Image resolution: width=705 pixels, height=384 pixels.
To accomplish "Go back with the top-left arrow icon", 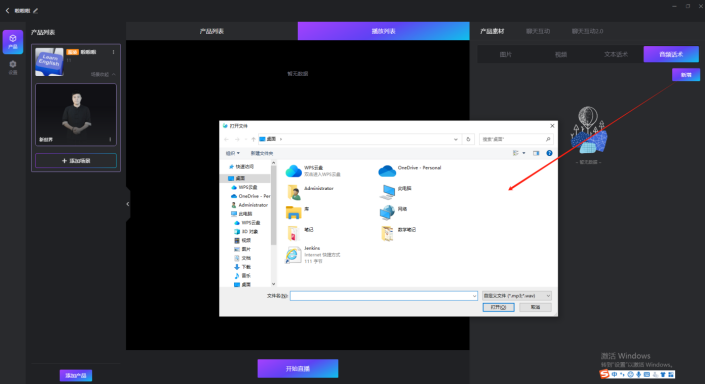I will pos(7,11).
